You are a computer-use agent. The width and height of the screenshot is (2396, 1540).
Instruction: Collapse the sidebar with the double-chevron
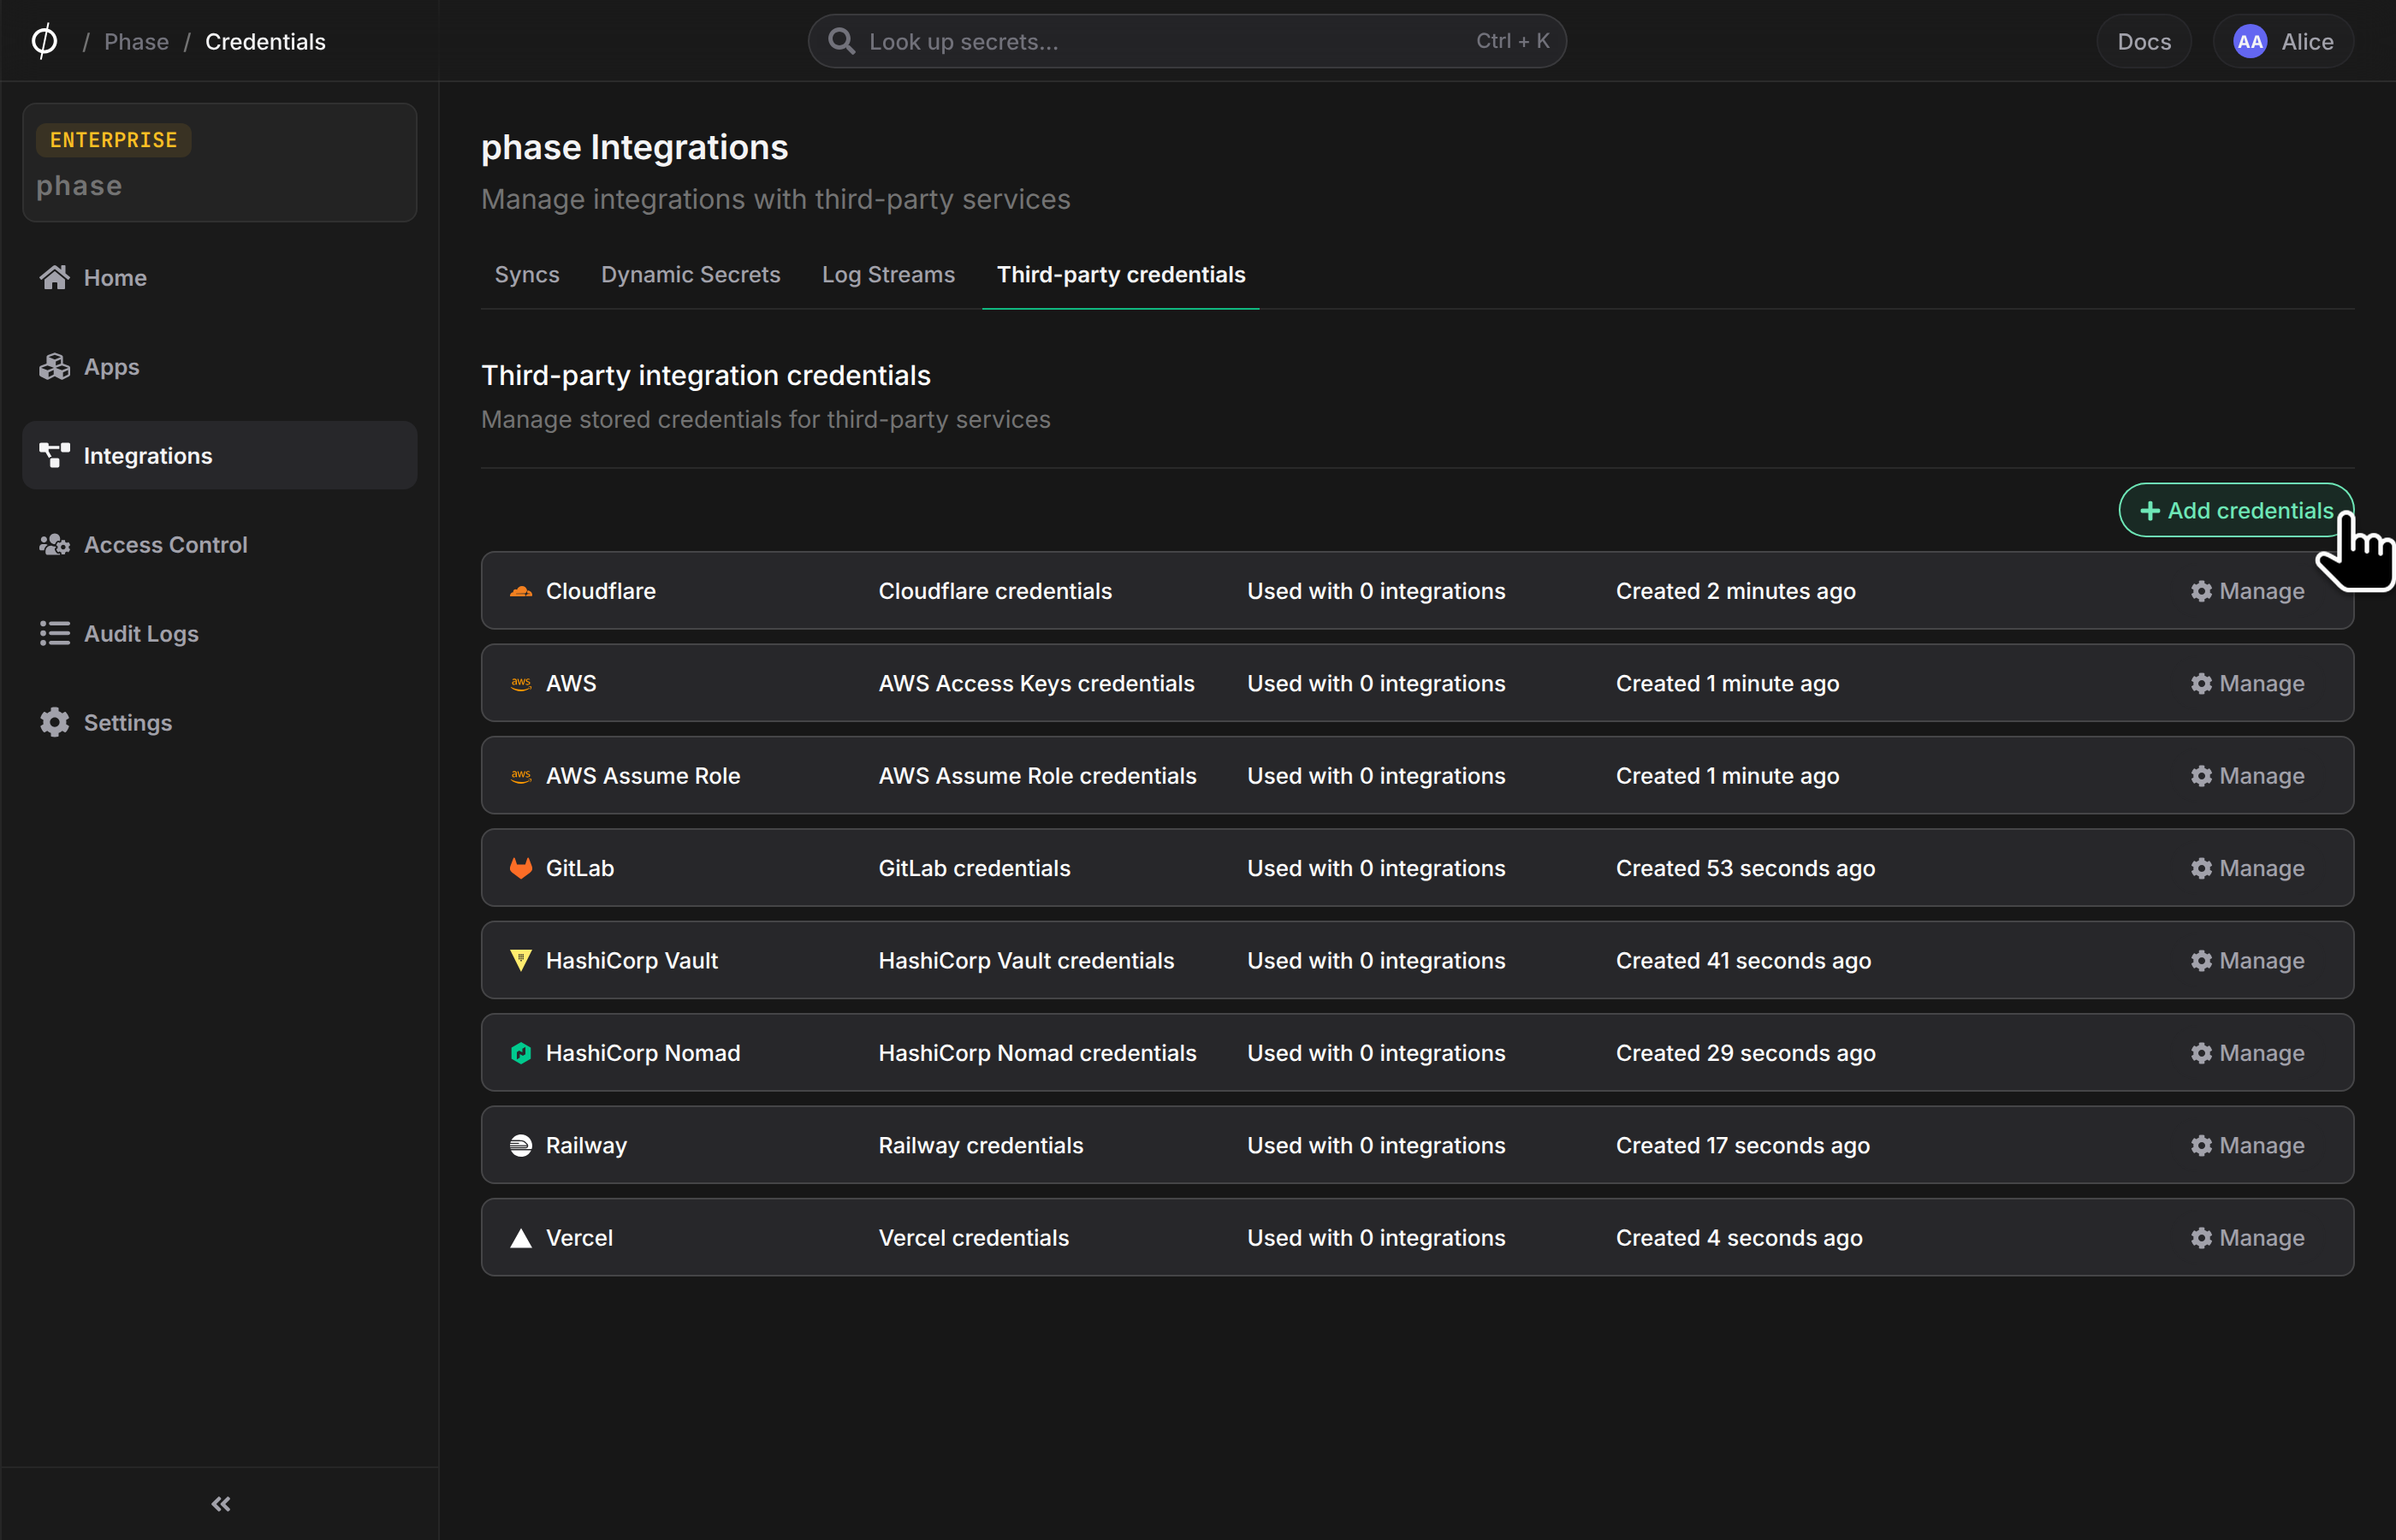[x=221, y=1504]
